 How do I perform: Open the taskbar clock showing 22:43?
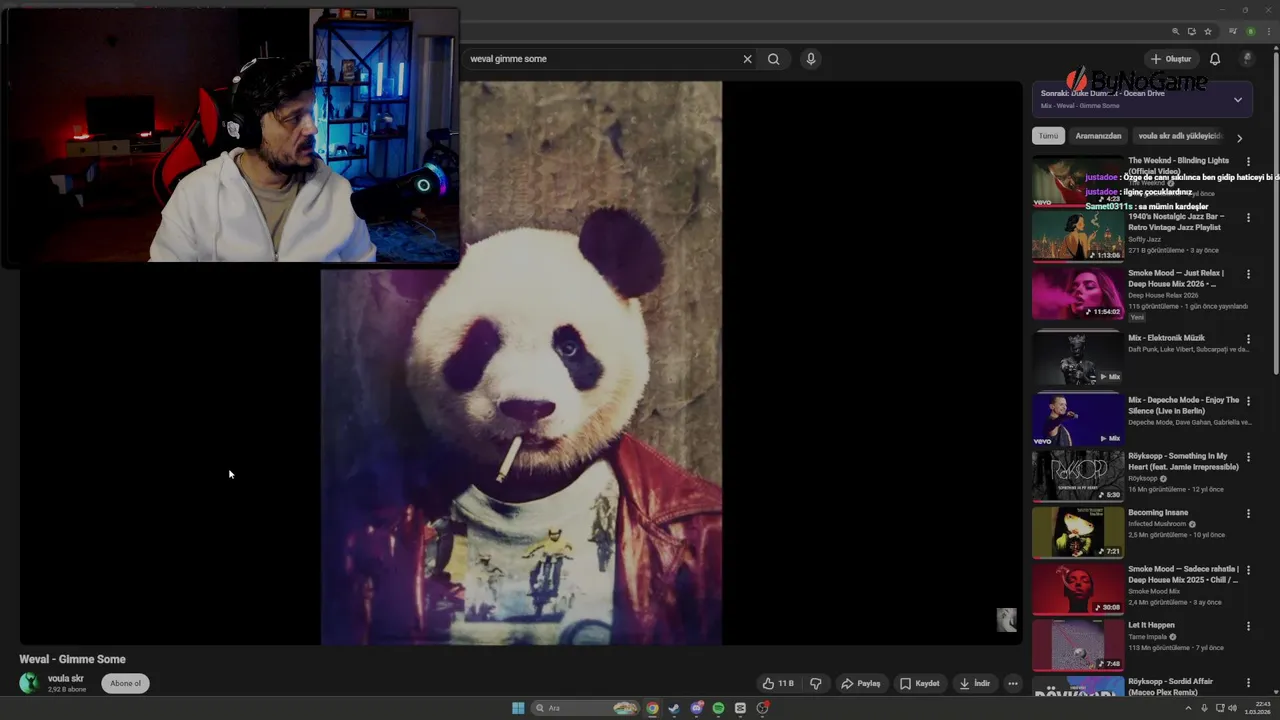1259,709
